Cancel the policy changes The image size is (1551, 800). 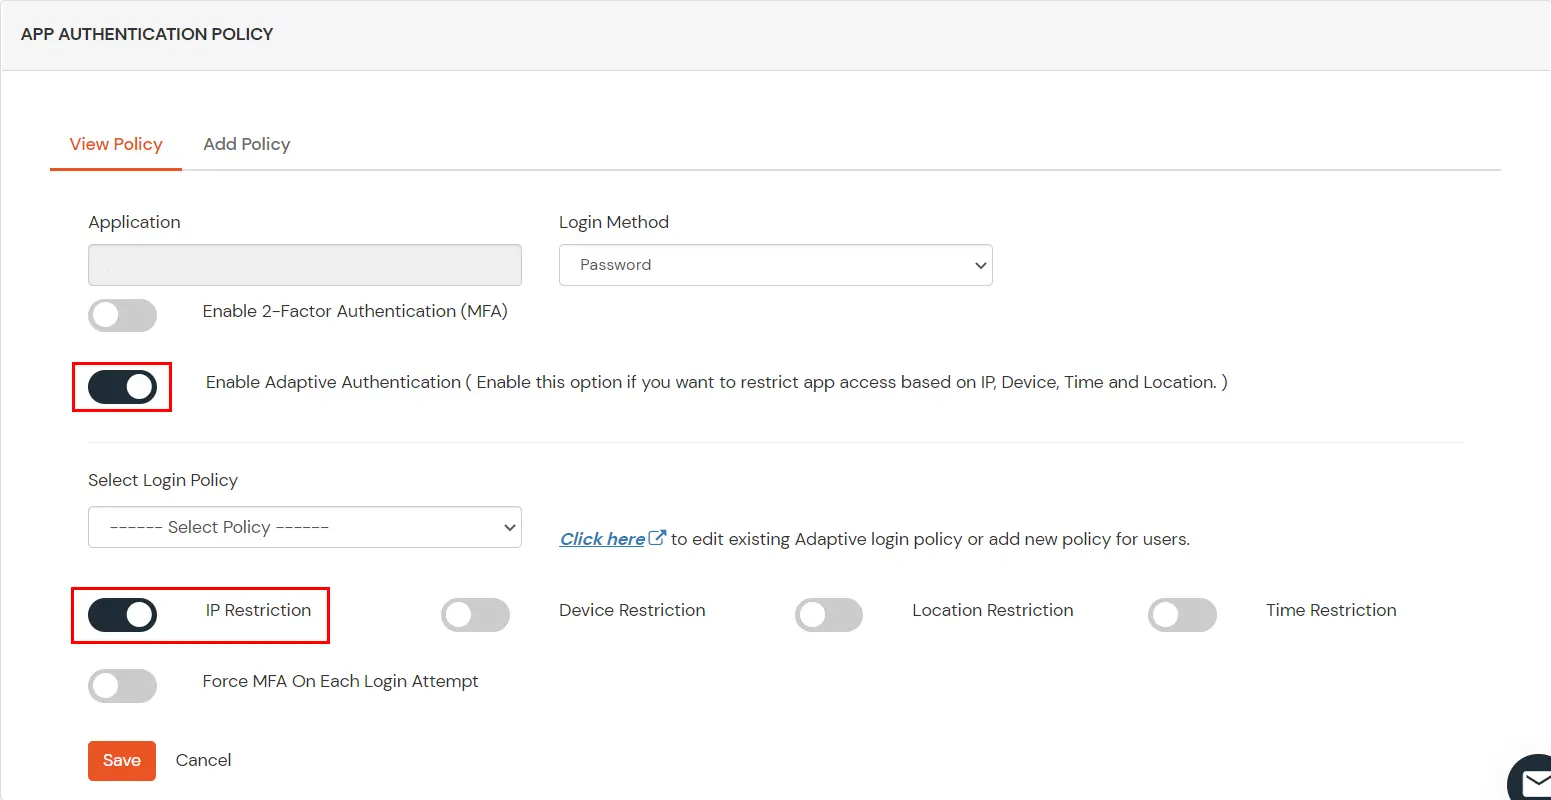point(203,760)
